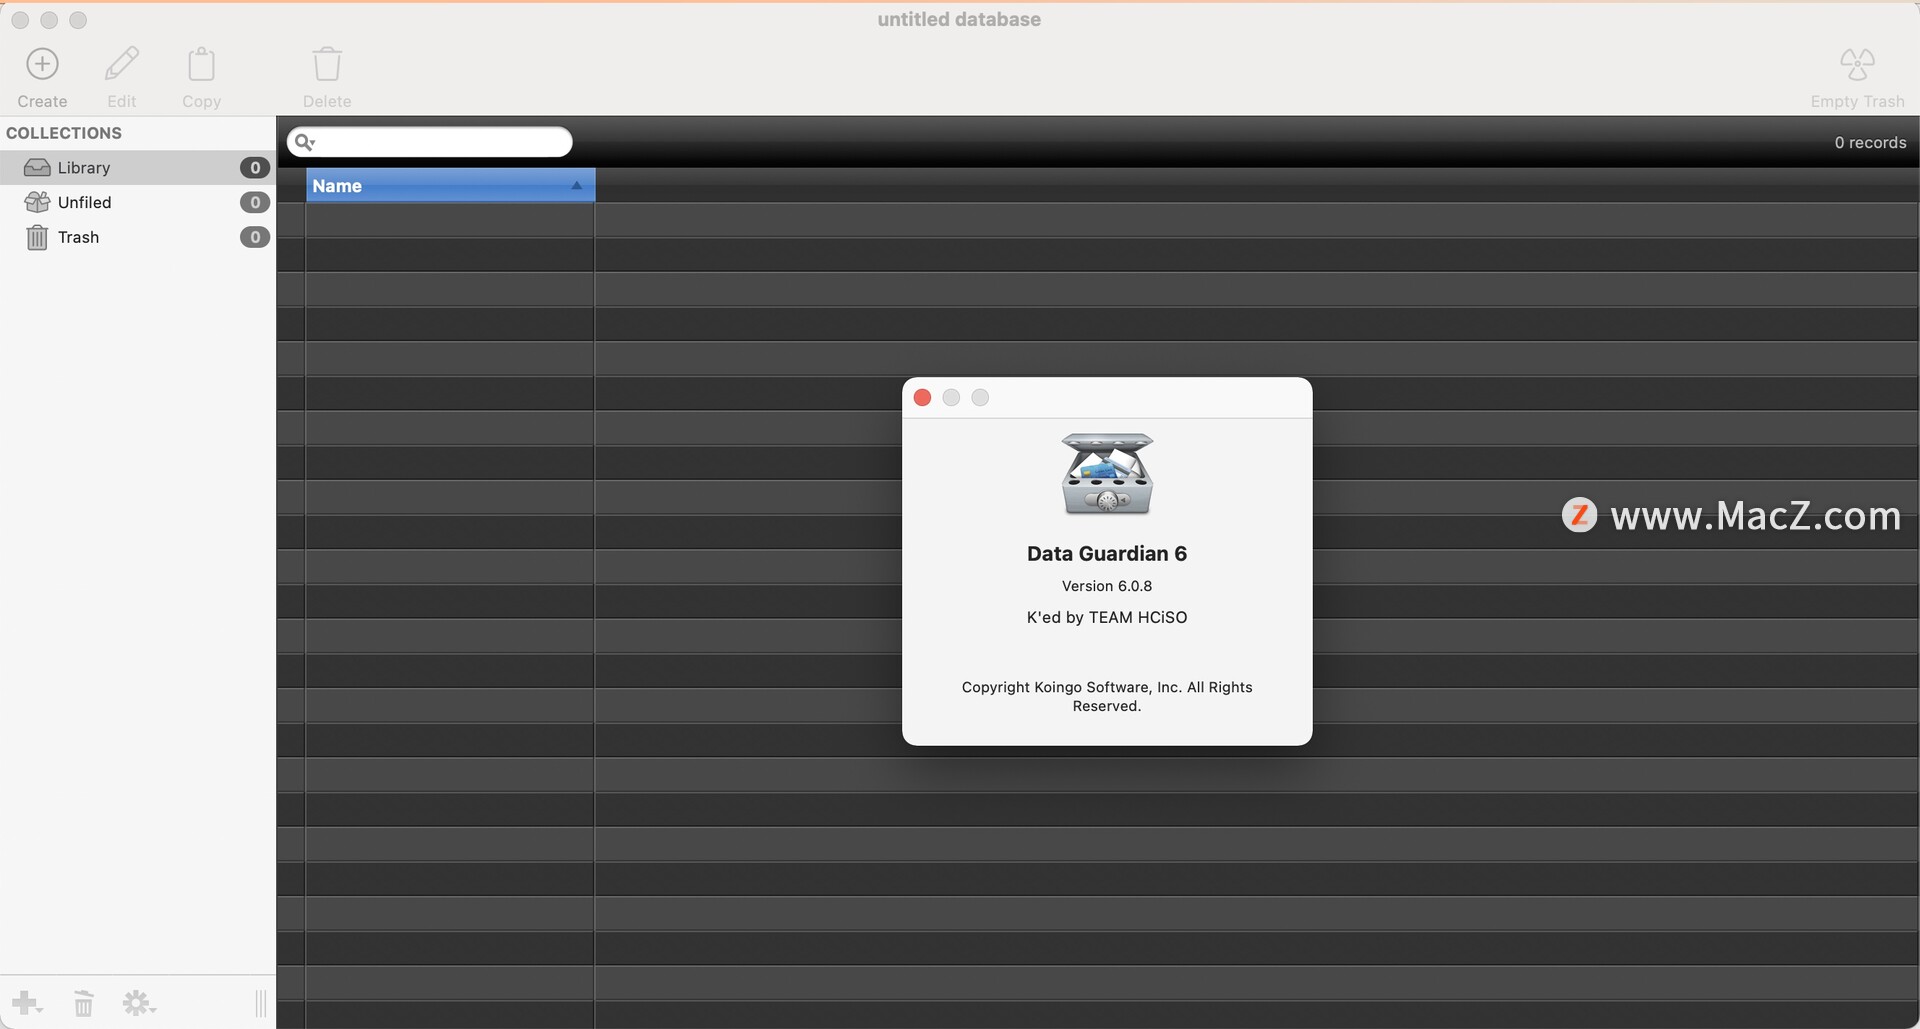Click the Create record toolbar icon
Screen dimensions: 1920x1029
[x=42, y=65]
